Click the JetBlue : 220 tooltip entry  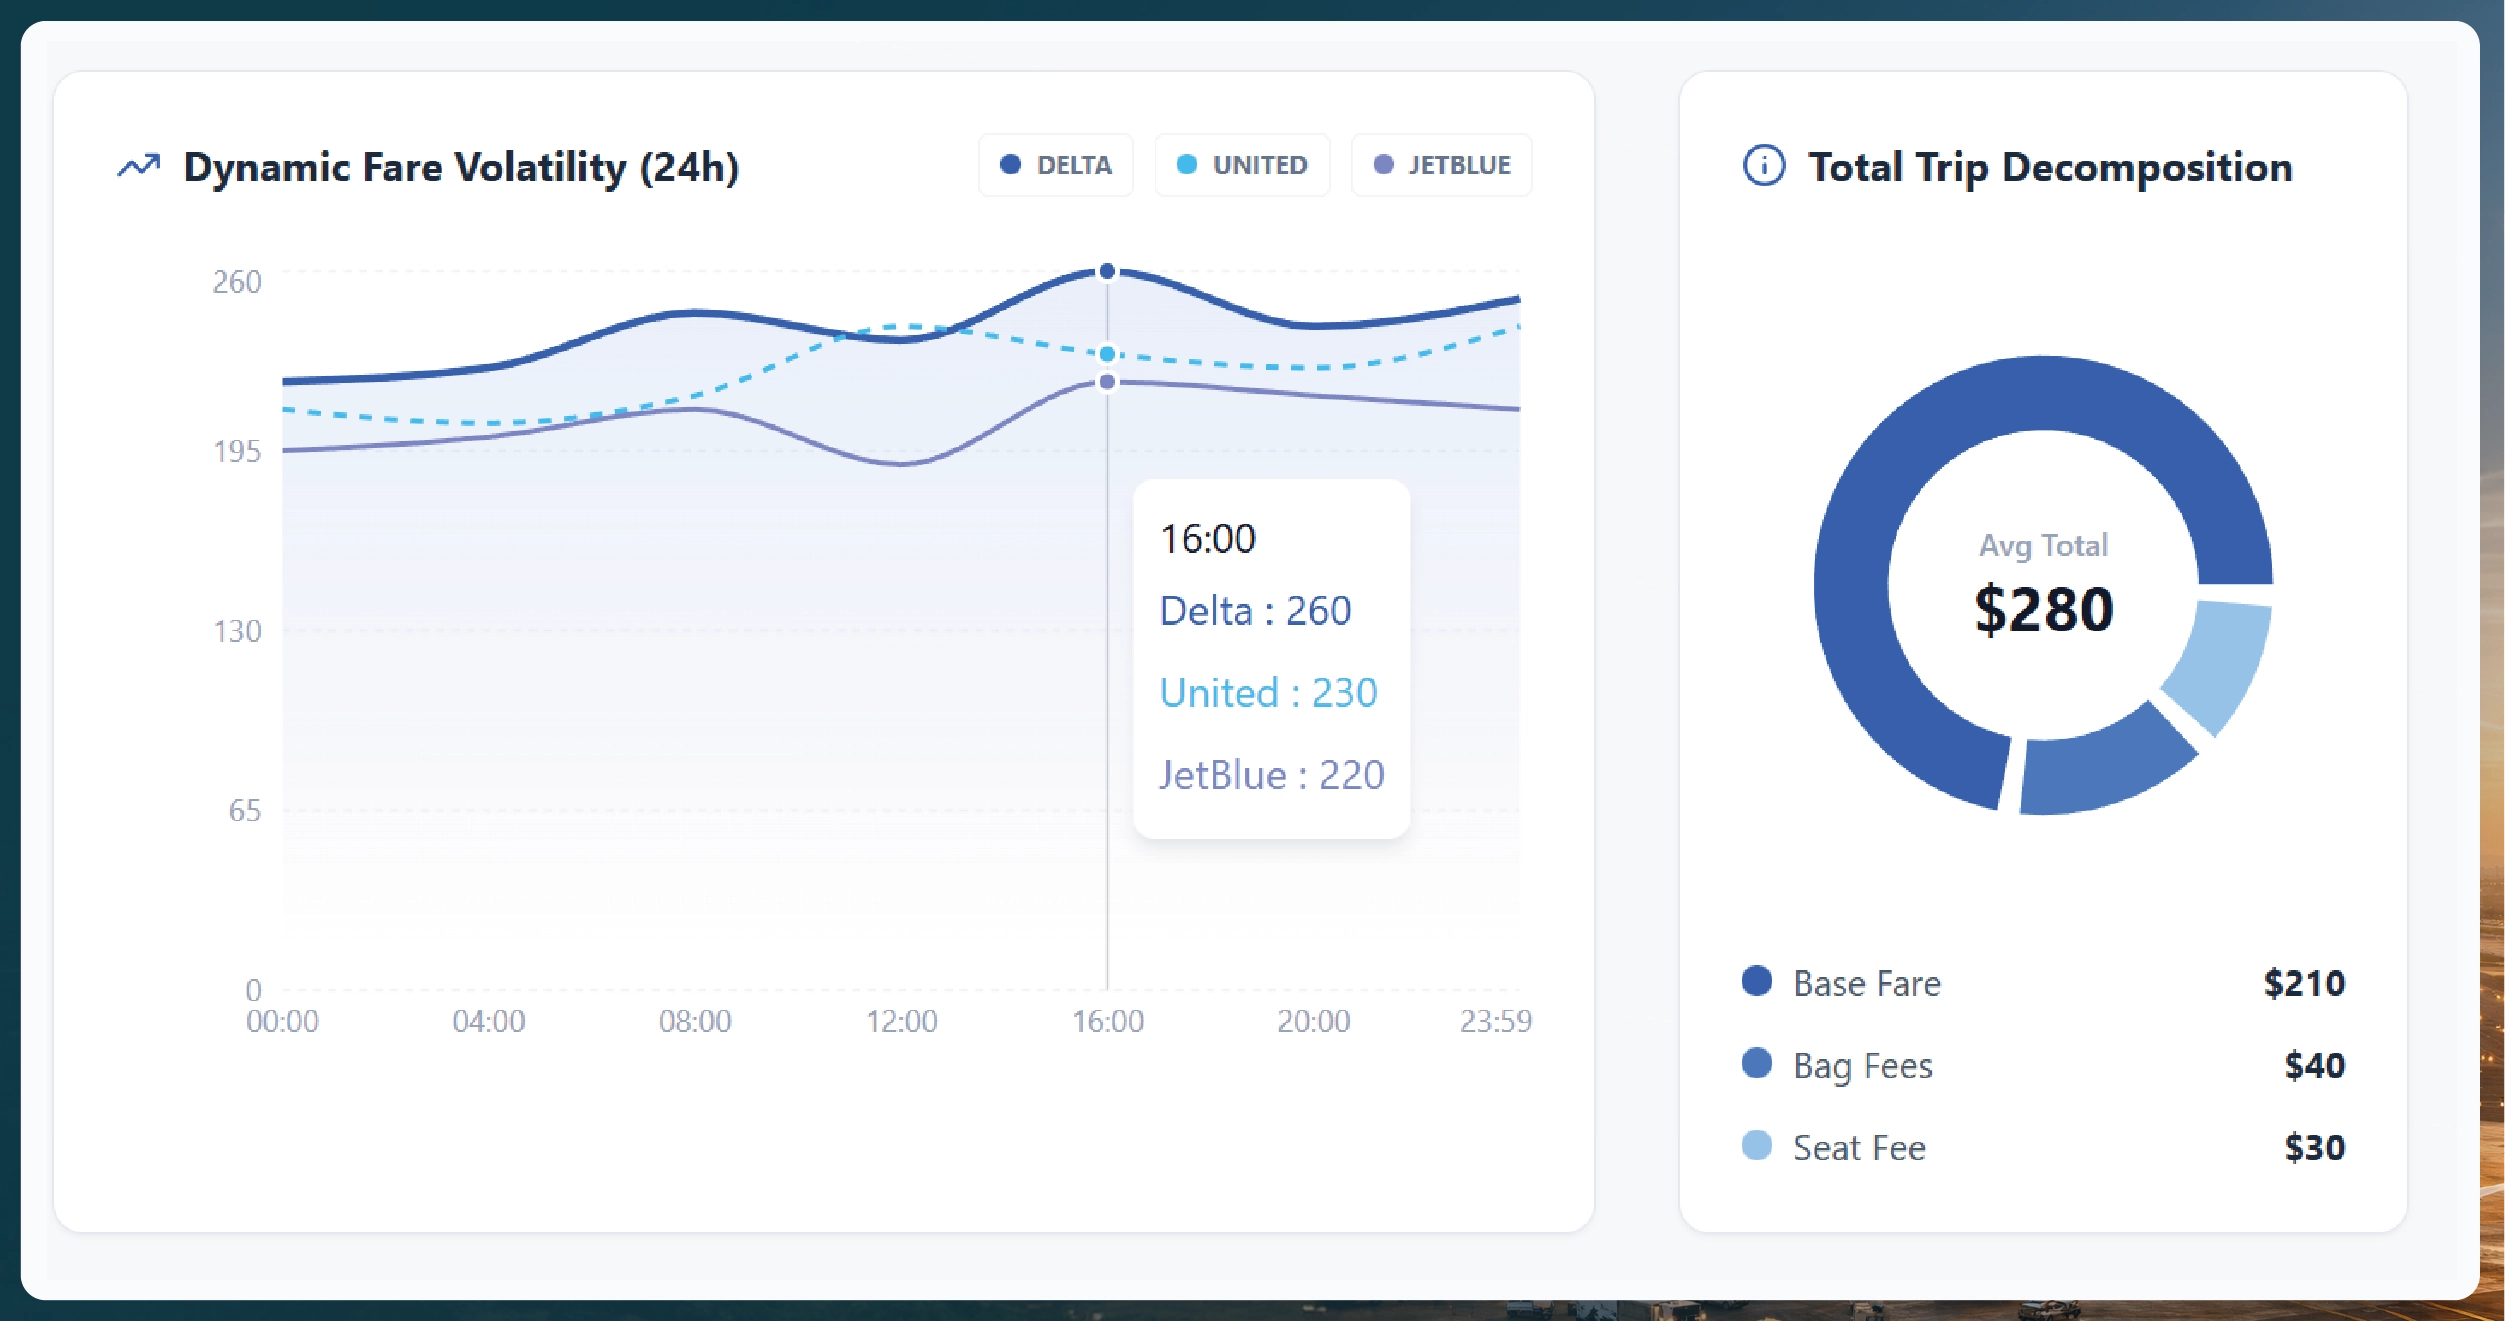point(1274,774)
